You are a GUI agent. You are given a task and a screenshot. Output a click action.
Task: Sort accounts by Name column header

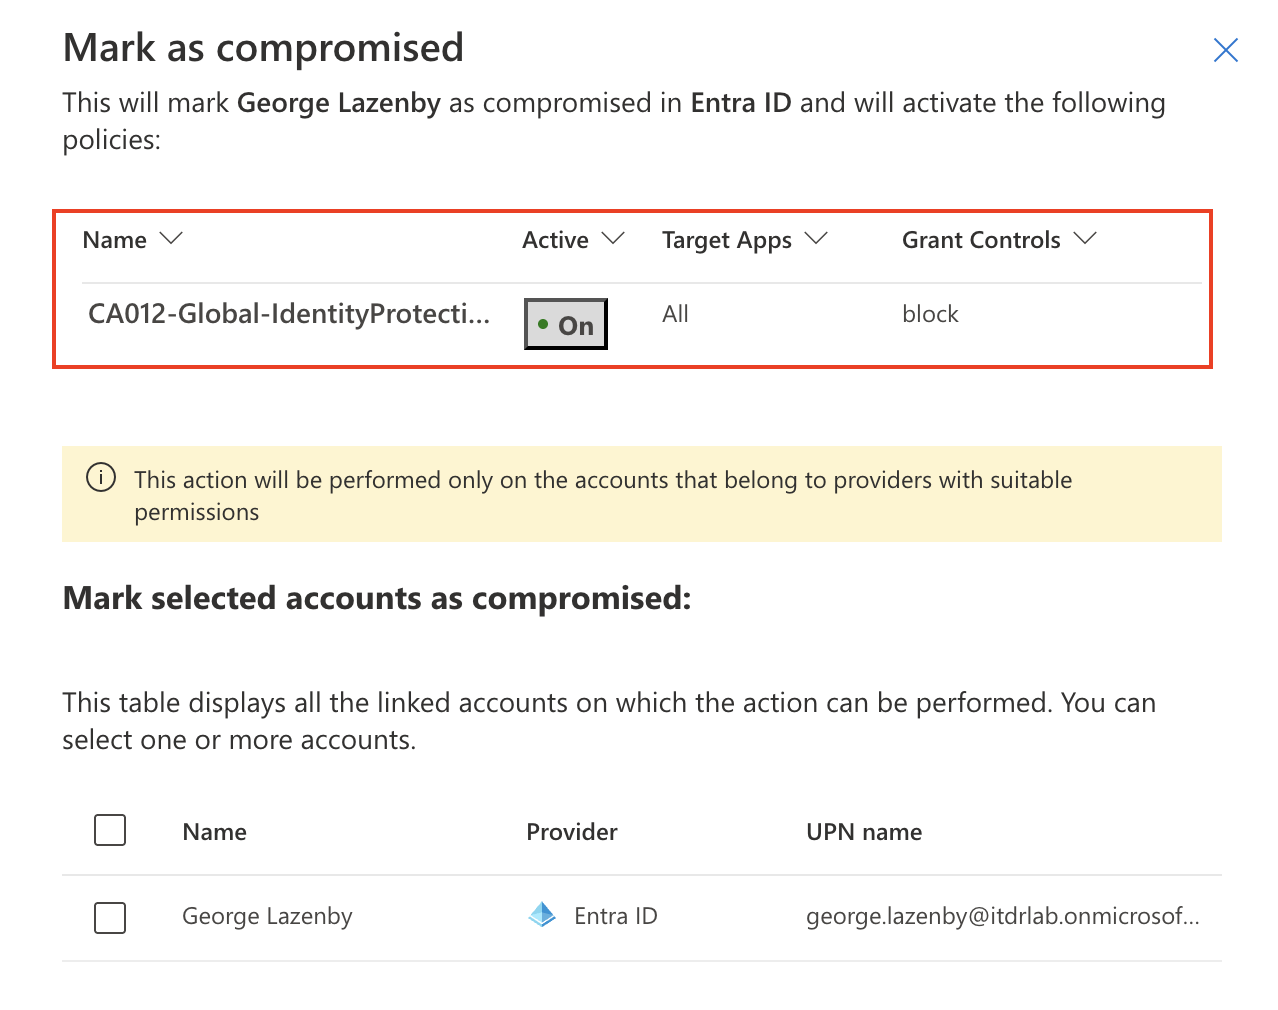[x=214, y=832]
